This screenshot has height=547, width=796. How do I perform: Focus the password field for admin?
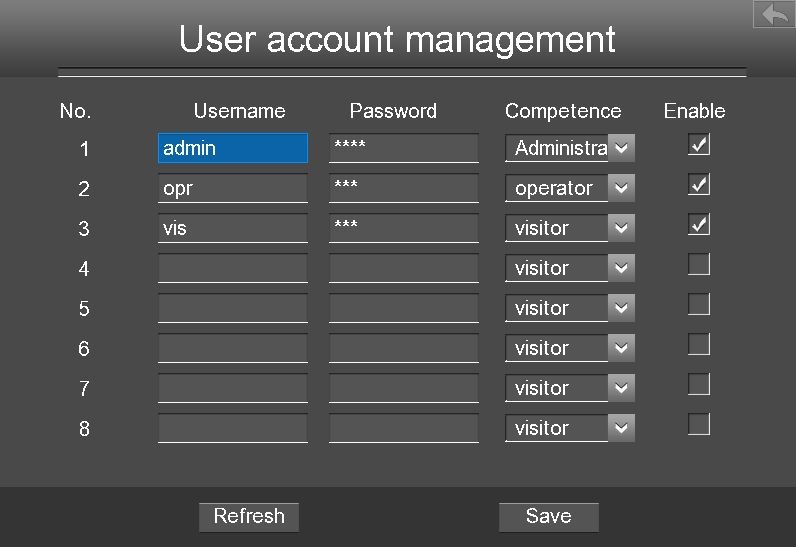pyautogui.click(x=404, y=148)
